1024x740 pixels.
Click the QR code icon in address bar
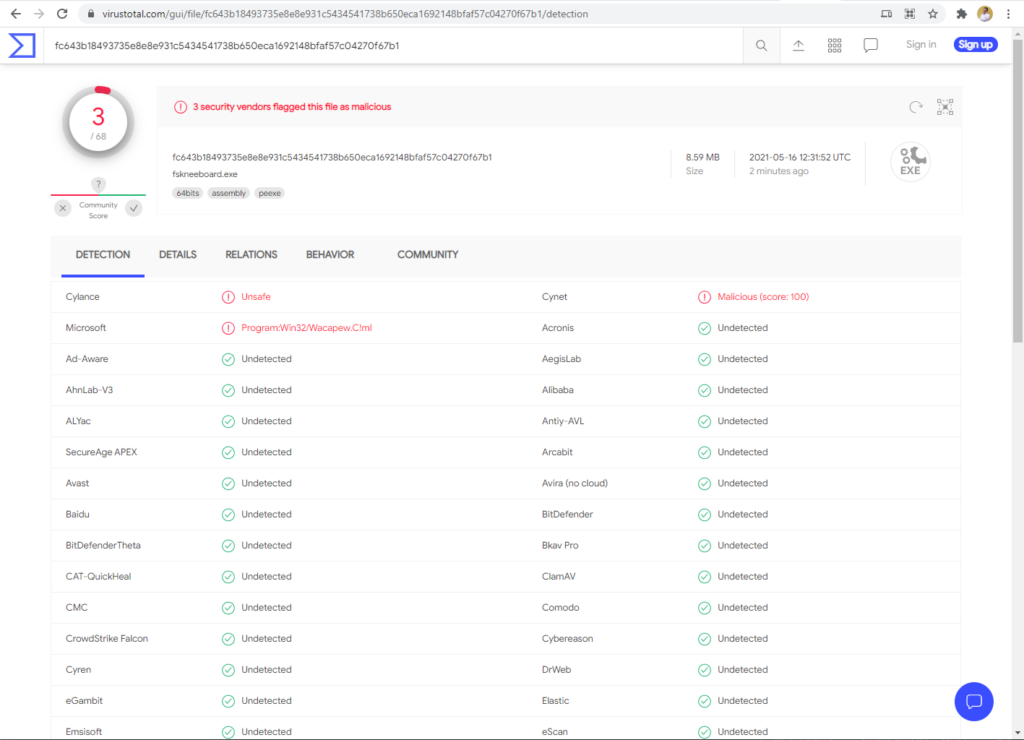pos(910,14)
